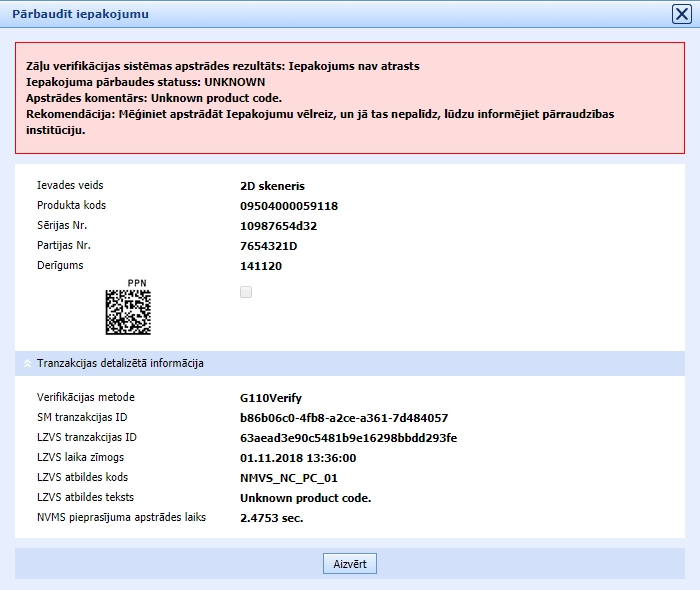Select the product code 09504000059118
Viewport: 700px width, 590px height.
pyautogui.click(x=289, y=206)
